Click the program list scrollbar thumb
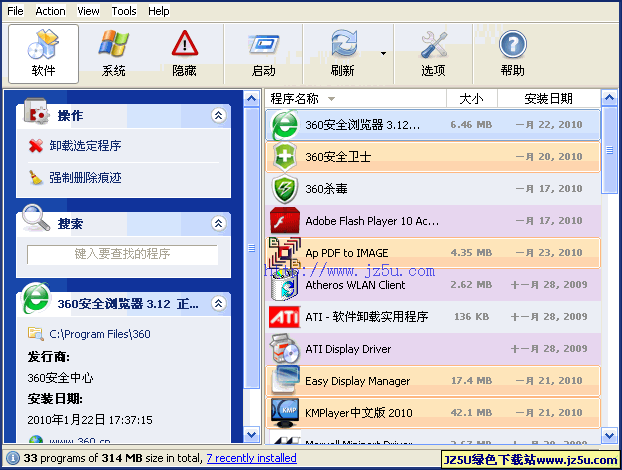This screenshot has height=470, width=622. (610, 150)
